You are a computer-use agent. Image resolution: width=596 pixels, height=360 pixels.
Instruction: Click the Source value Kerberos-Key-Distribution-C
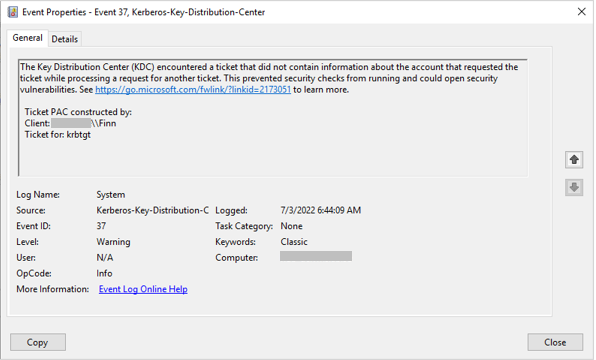(x=152, y=211)
